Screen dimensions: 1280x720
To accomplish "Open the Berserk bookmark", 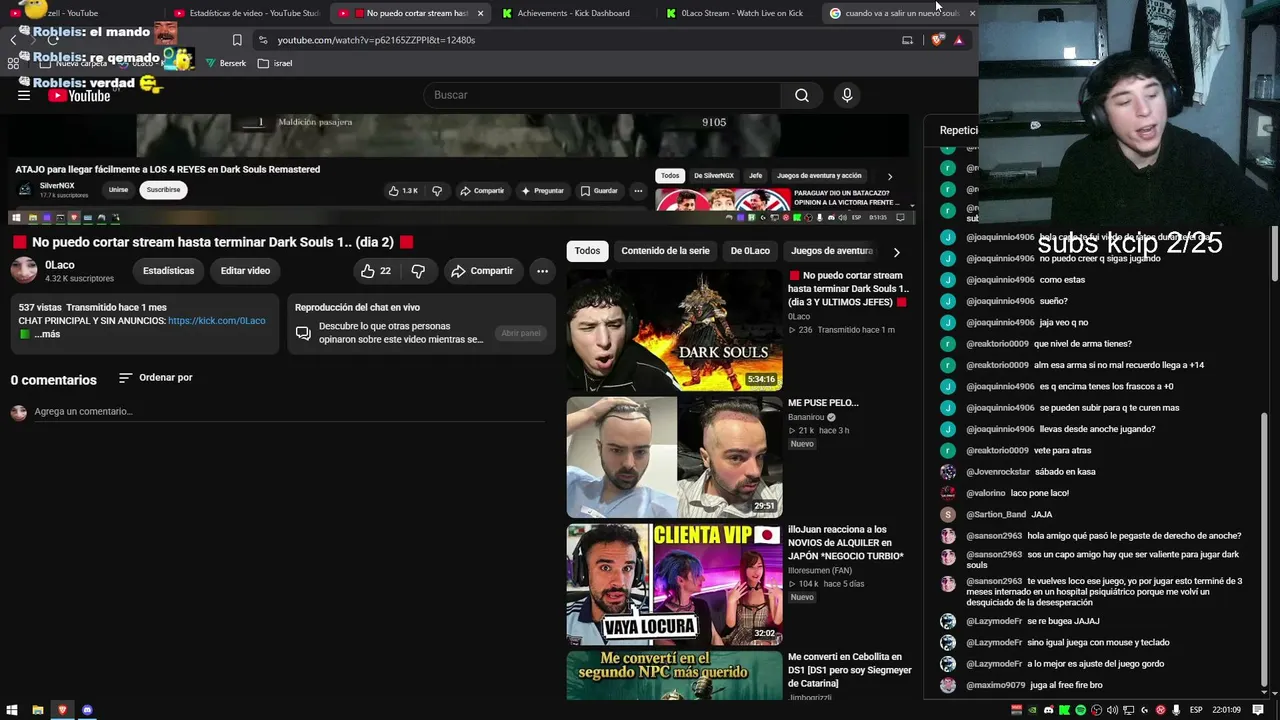I will tap(226, 63).
